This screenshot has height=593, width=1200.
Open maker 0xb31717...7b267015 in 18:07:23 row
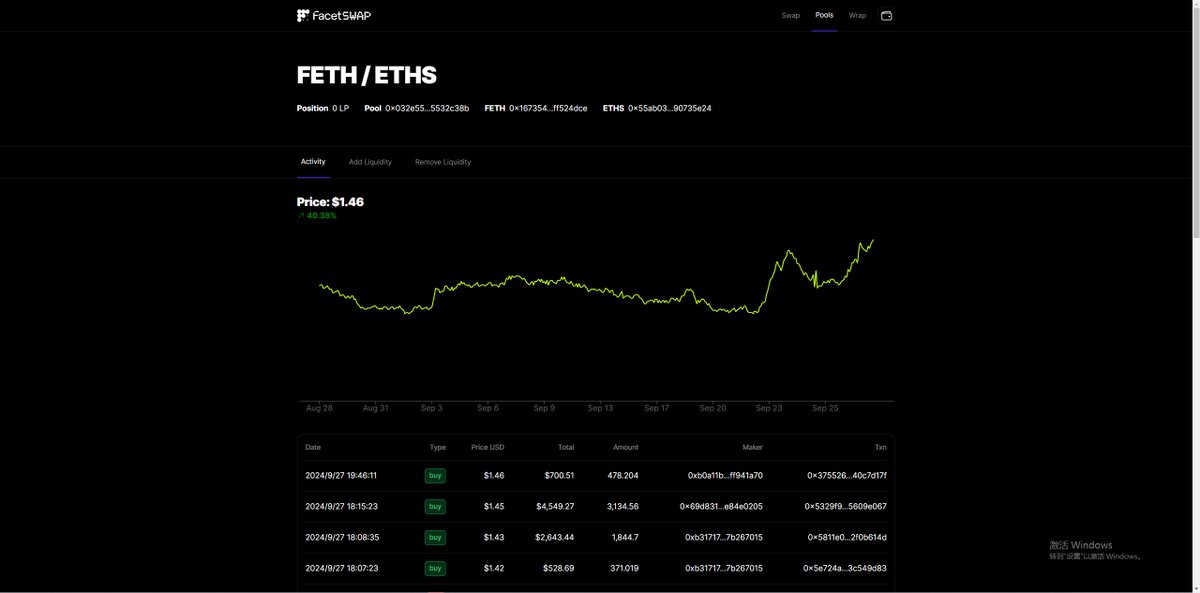click(724, 568)
